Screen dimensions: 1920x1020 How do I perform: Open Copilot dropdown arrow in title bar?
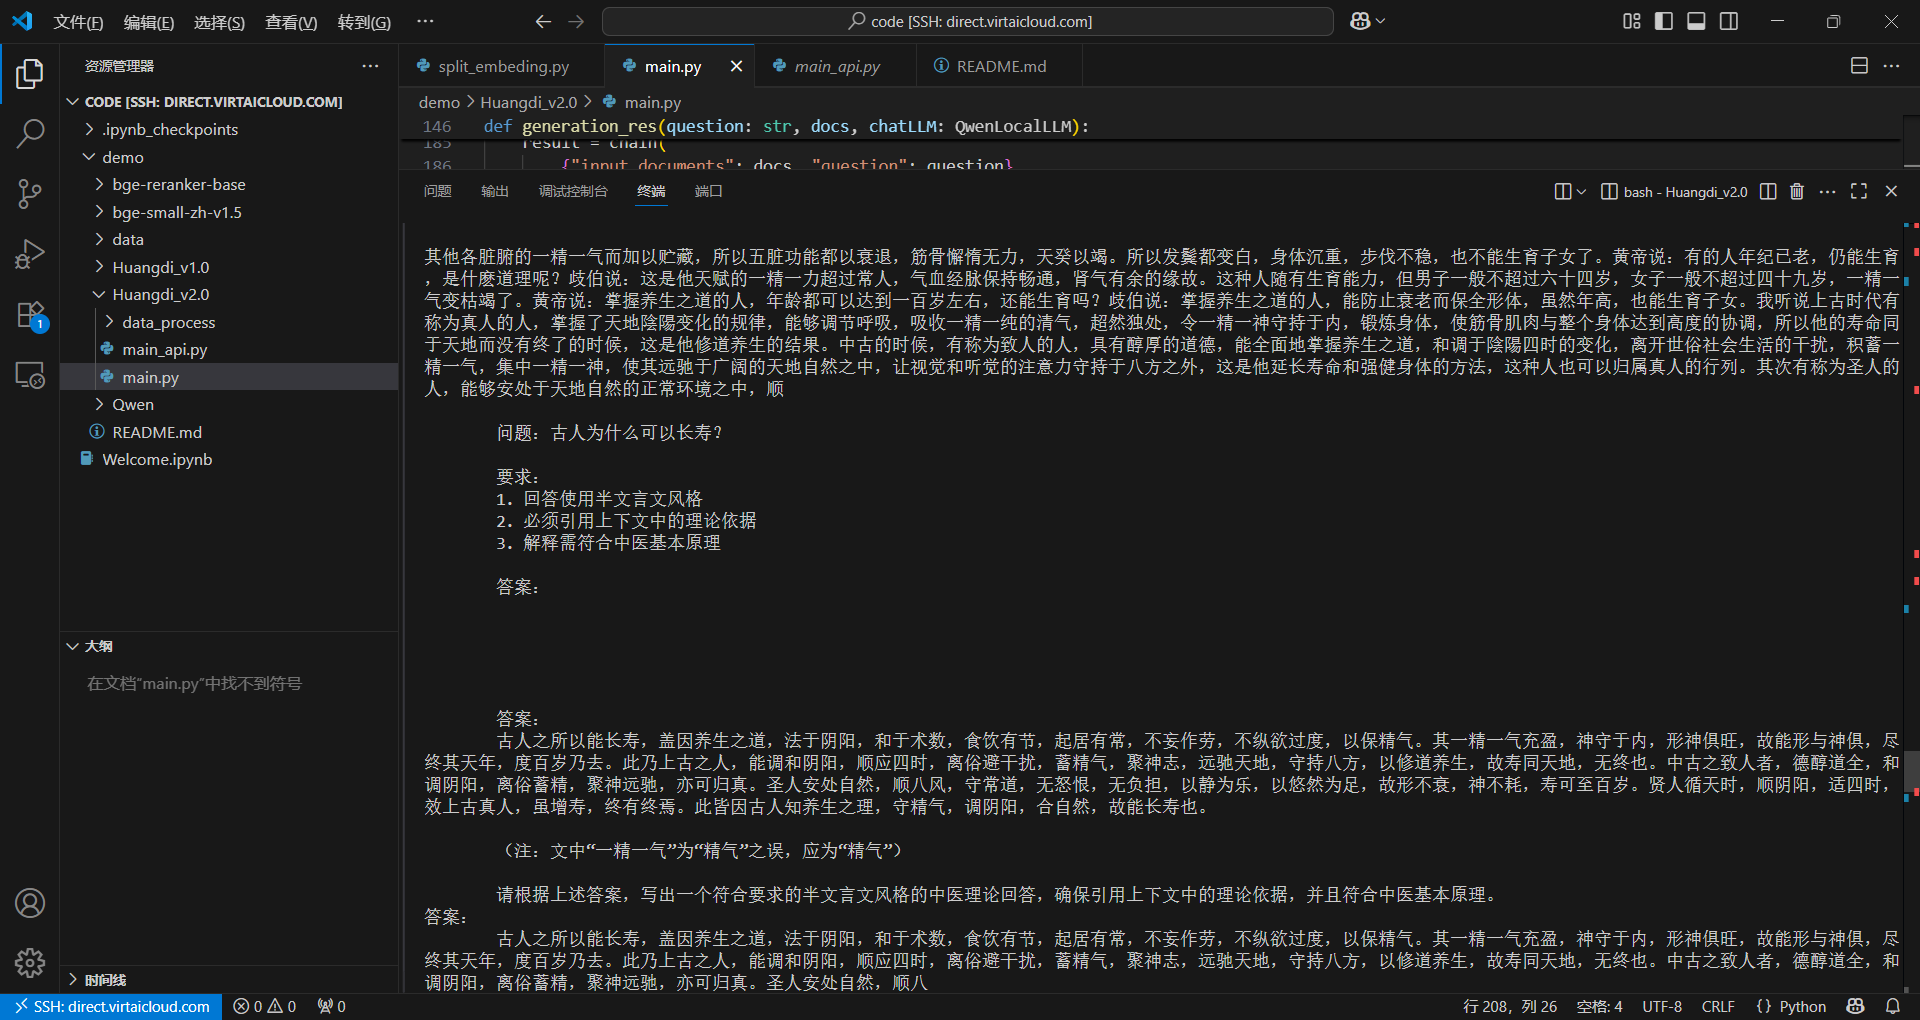coord(1381,21)
